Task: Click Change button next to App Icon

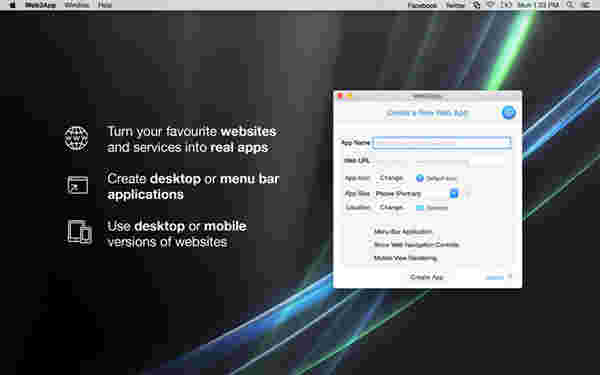Action: [x=391, y=178]
